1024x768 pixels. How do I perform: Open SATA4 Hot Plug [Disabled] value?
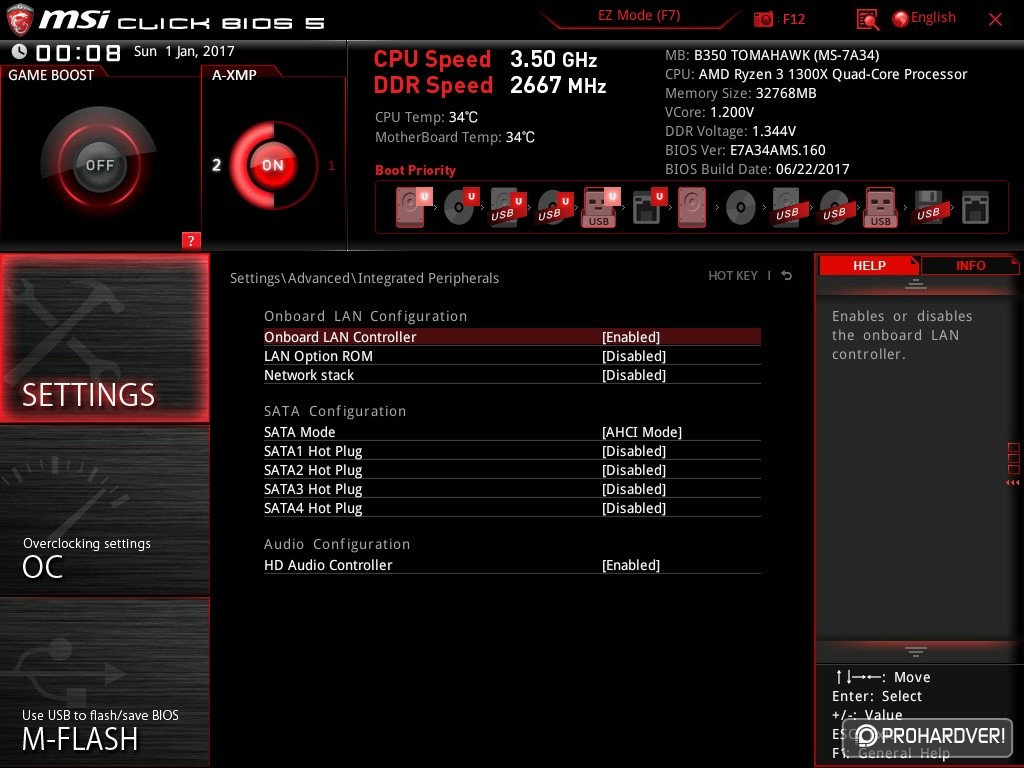(633, 507)
